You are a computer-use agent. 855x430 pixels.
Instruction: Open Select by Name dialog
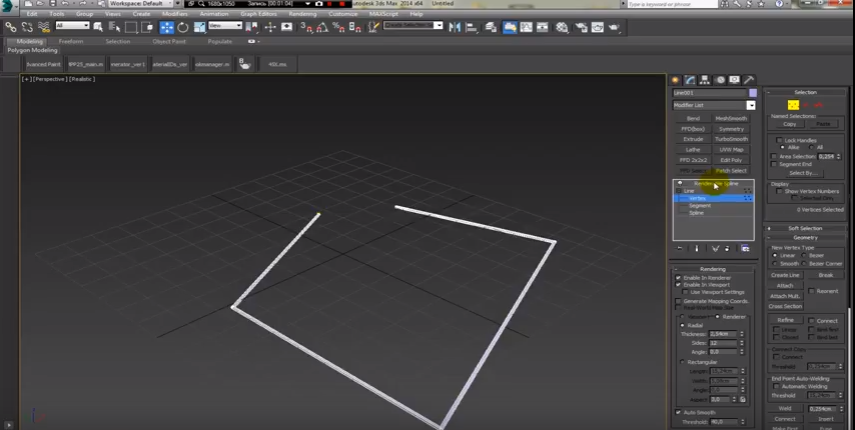click(114, 27)
